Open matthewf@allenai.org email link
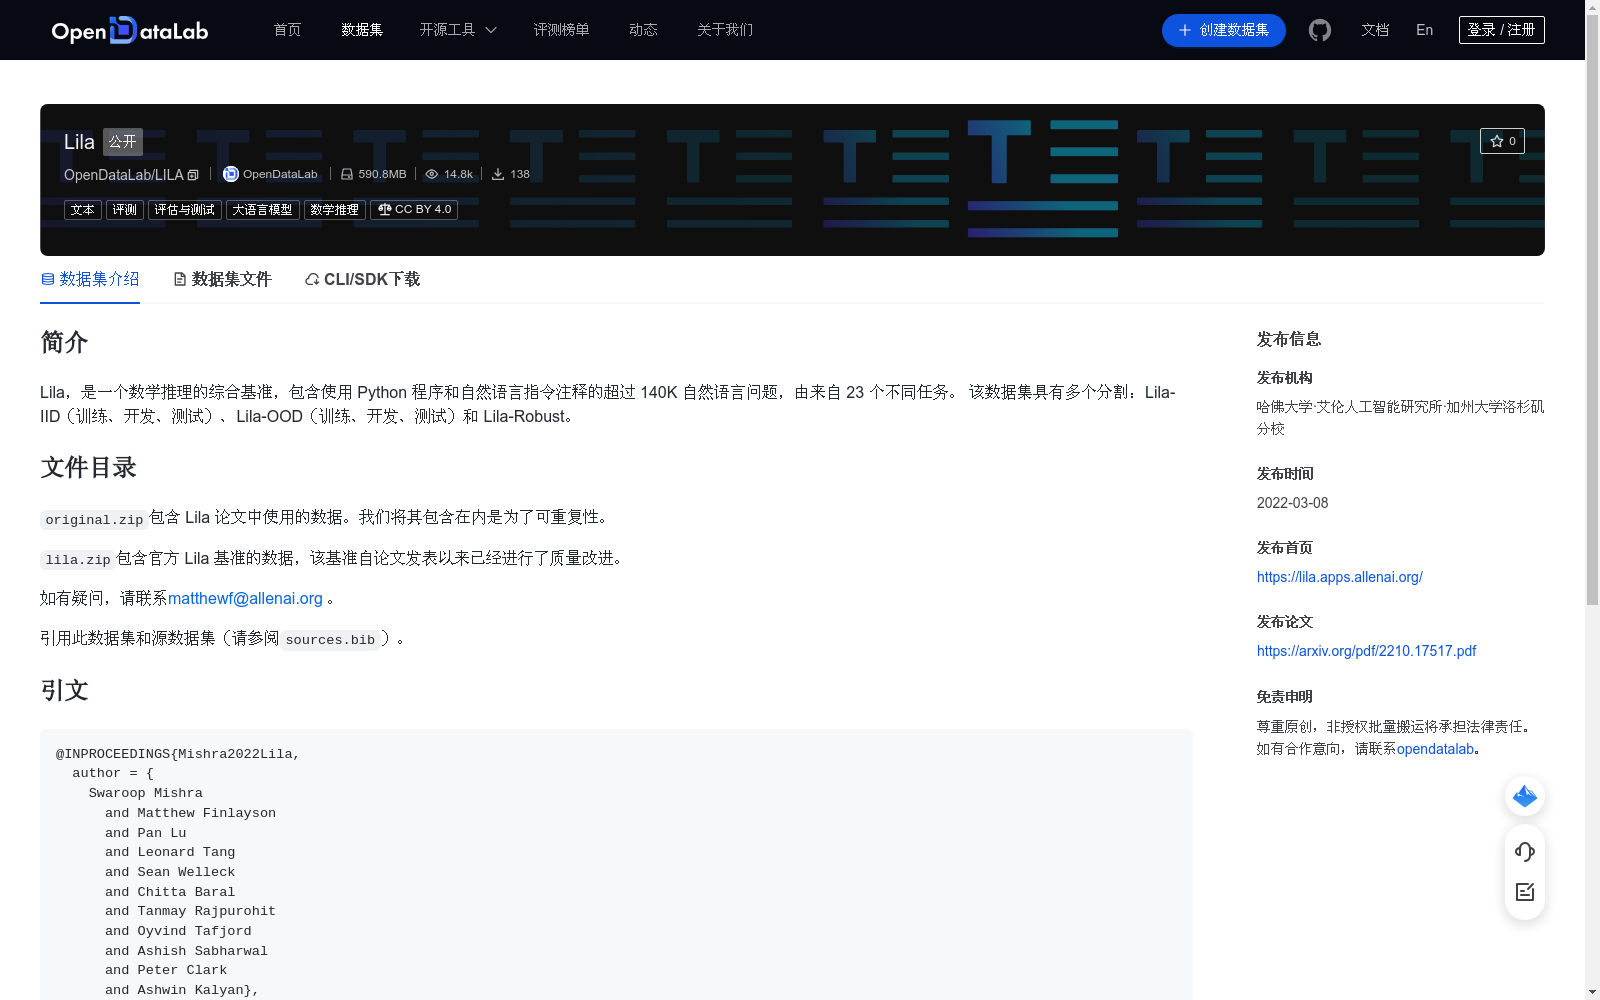 click(245, 598)
